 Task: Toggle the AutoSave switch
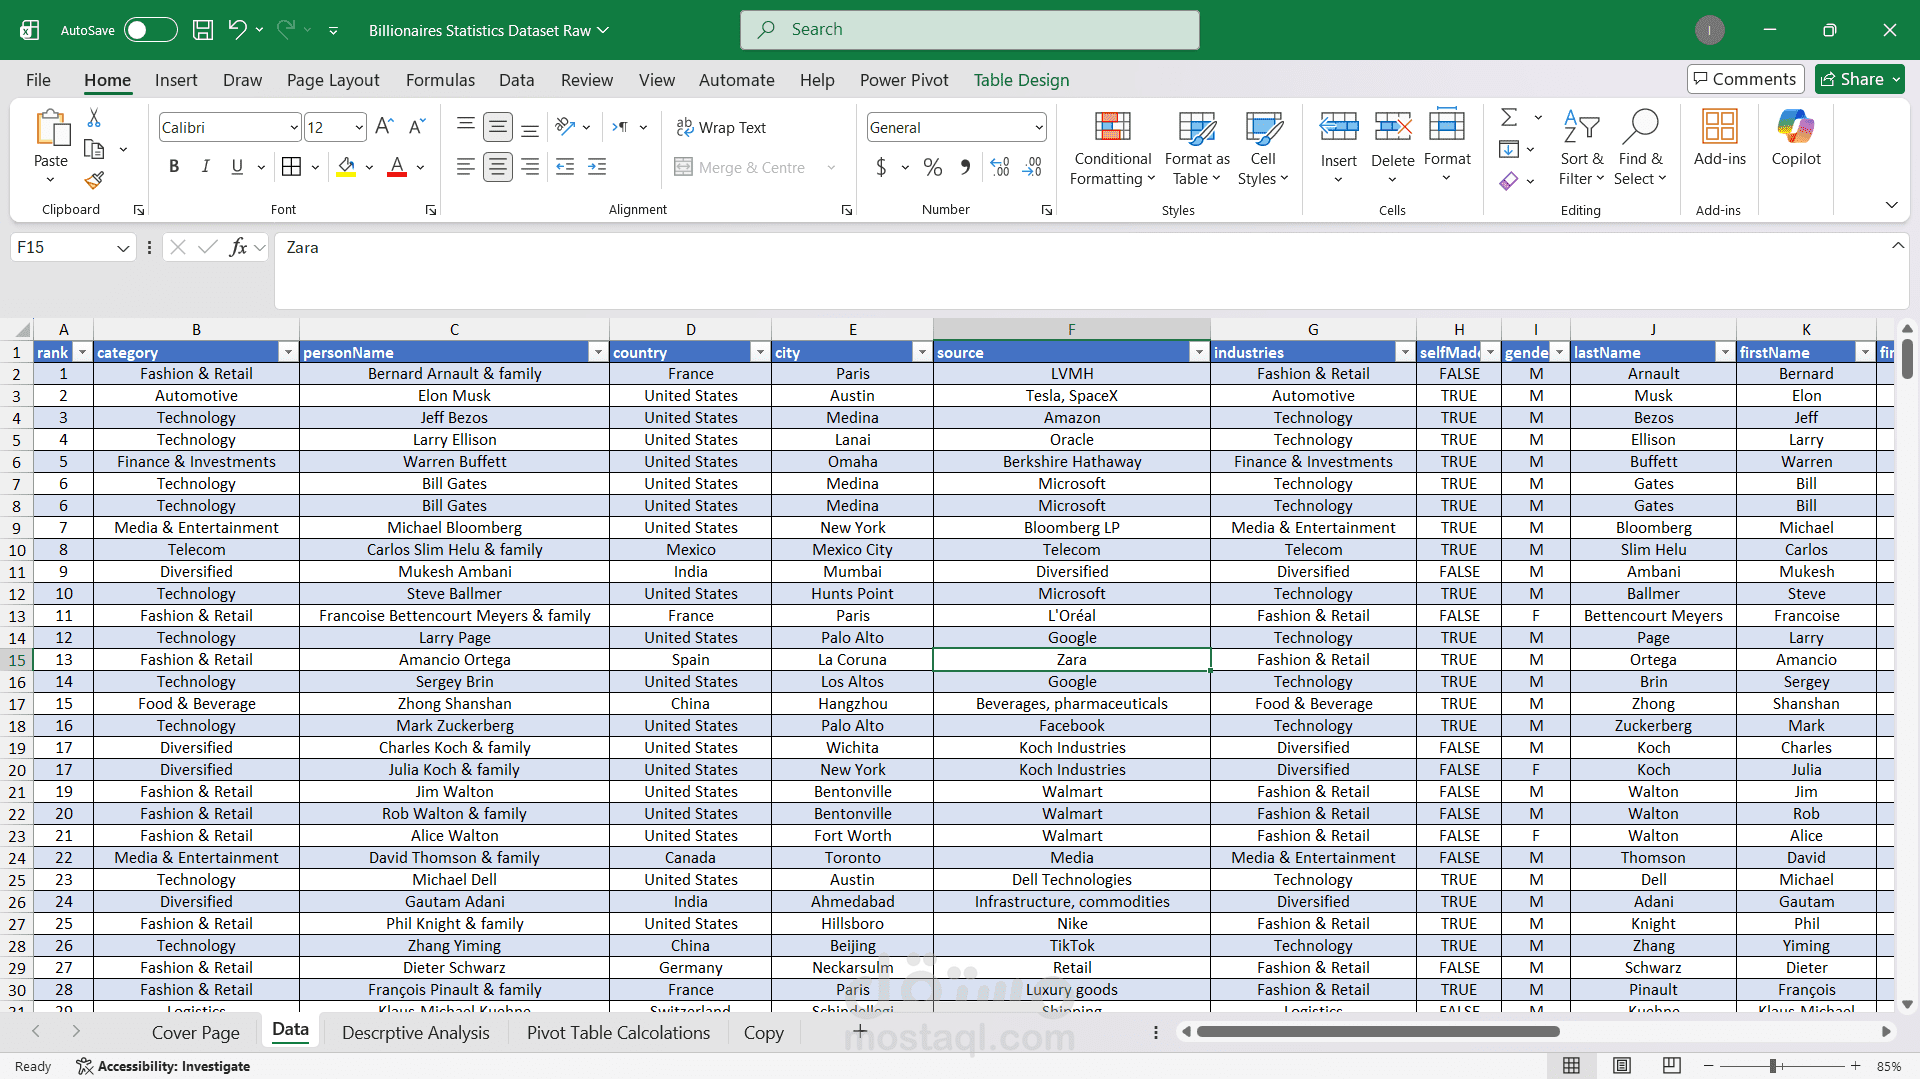coord(150,30)
